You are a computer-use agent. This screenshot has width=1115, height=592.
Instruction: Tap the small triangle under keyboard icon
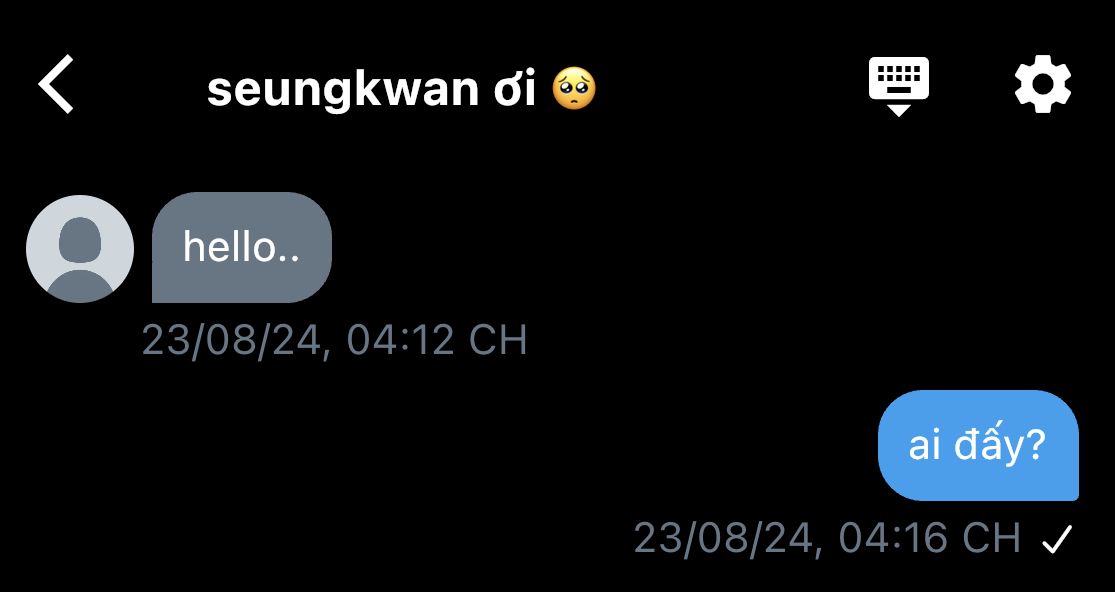(x=899, y=109)
